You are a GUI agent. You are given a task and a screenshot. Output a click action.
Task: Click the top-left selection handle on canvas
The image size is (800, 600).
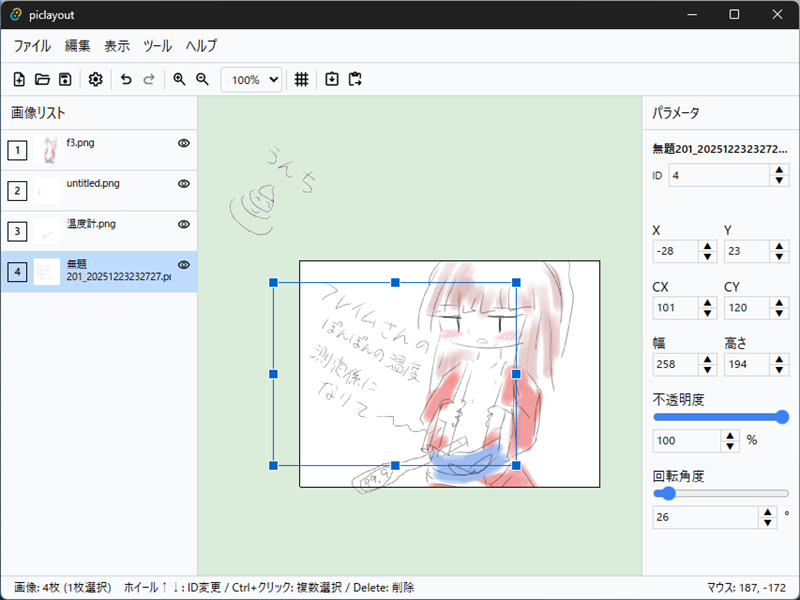click(x=273, y=283)
